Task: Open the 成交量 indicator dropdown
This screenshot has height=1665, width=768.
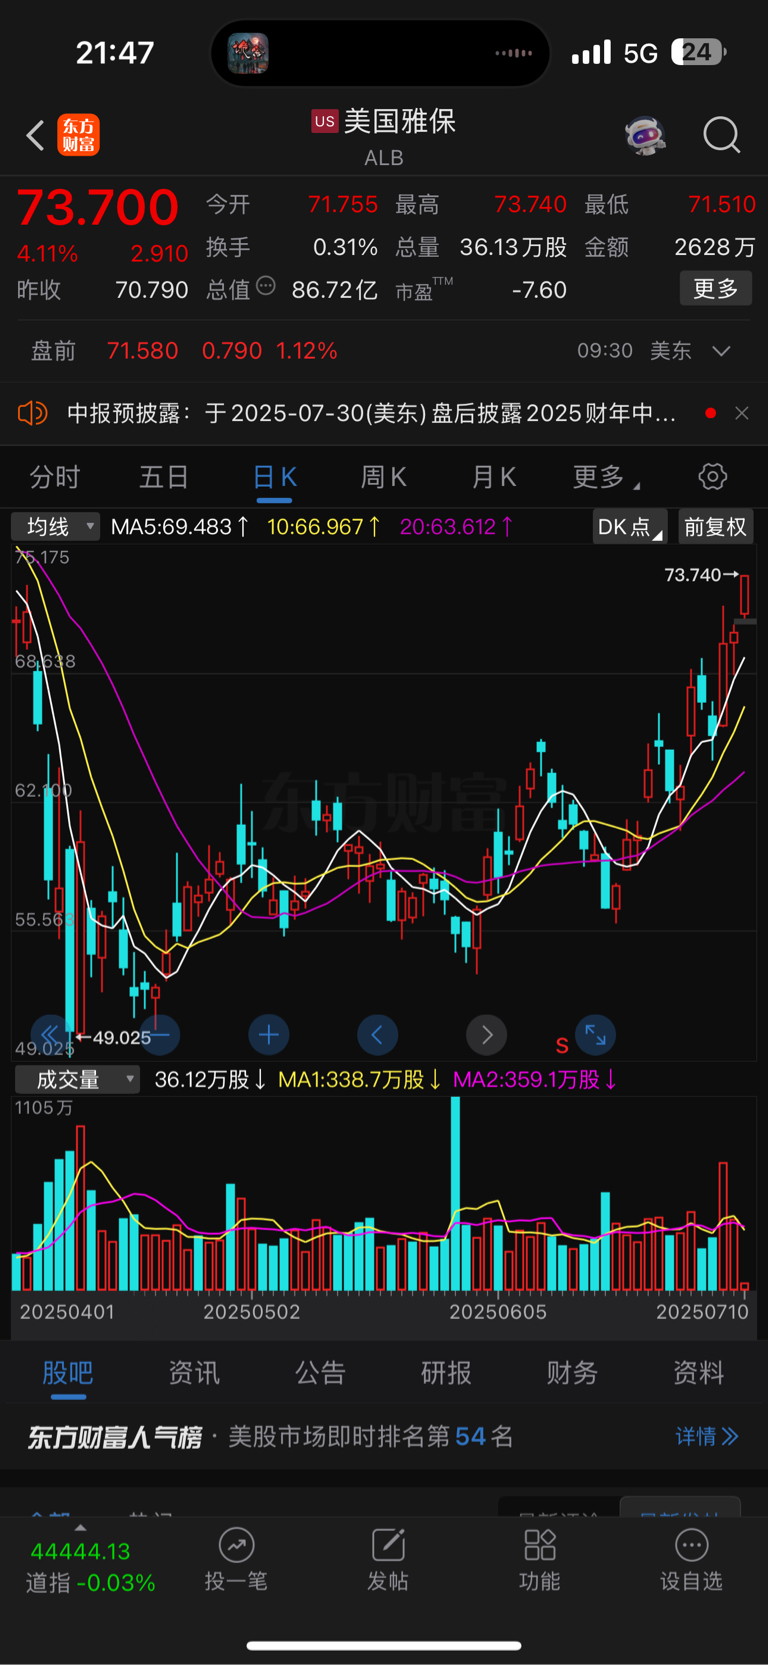Action: click(x=77, y=1079)
